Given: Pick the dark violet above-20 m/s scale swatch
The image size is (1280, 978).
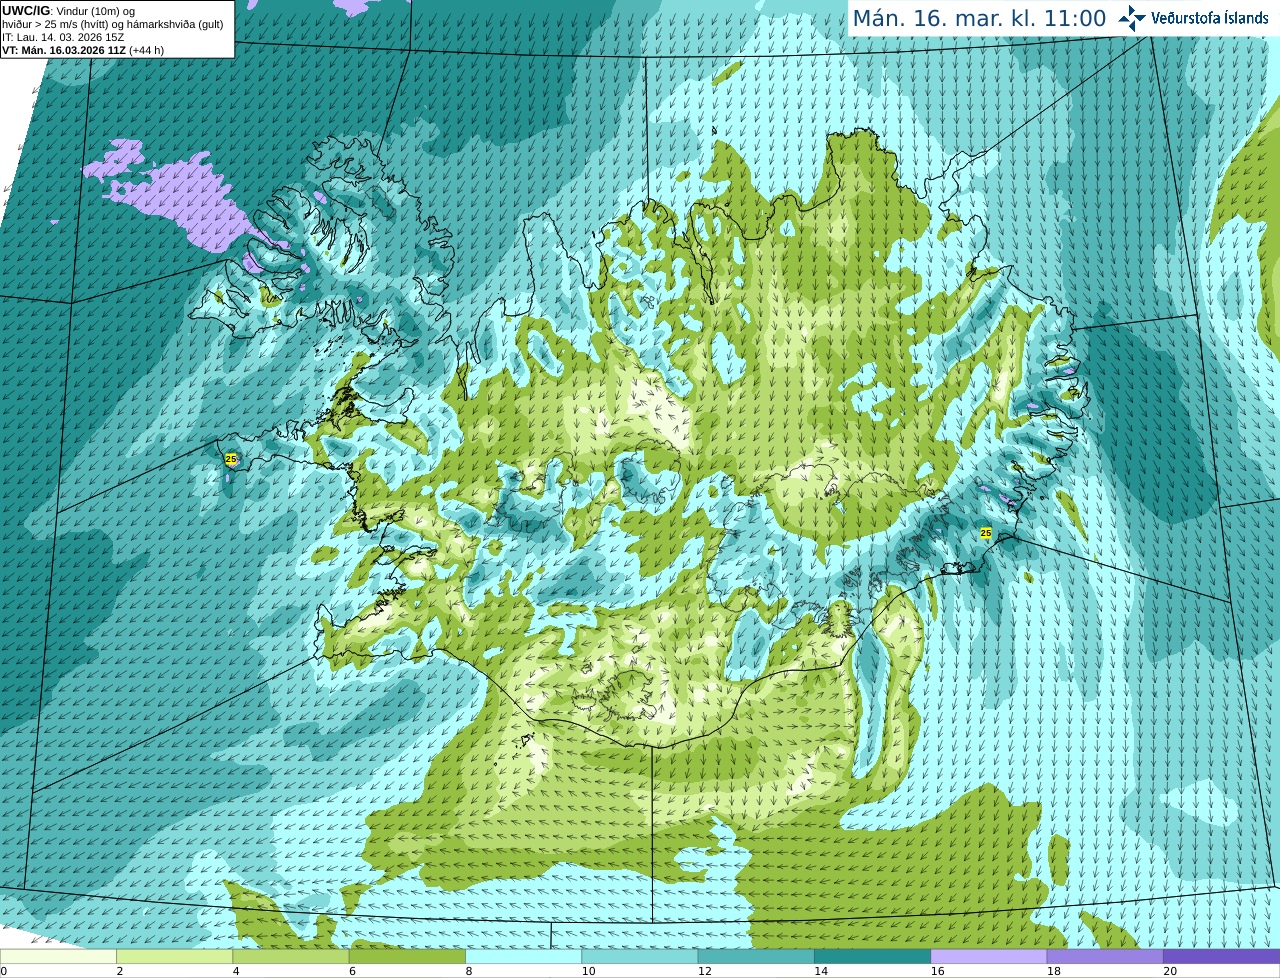Looking at the screenshot, I should tap(1221, 957).
